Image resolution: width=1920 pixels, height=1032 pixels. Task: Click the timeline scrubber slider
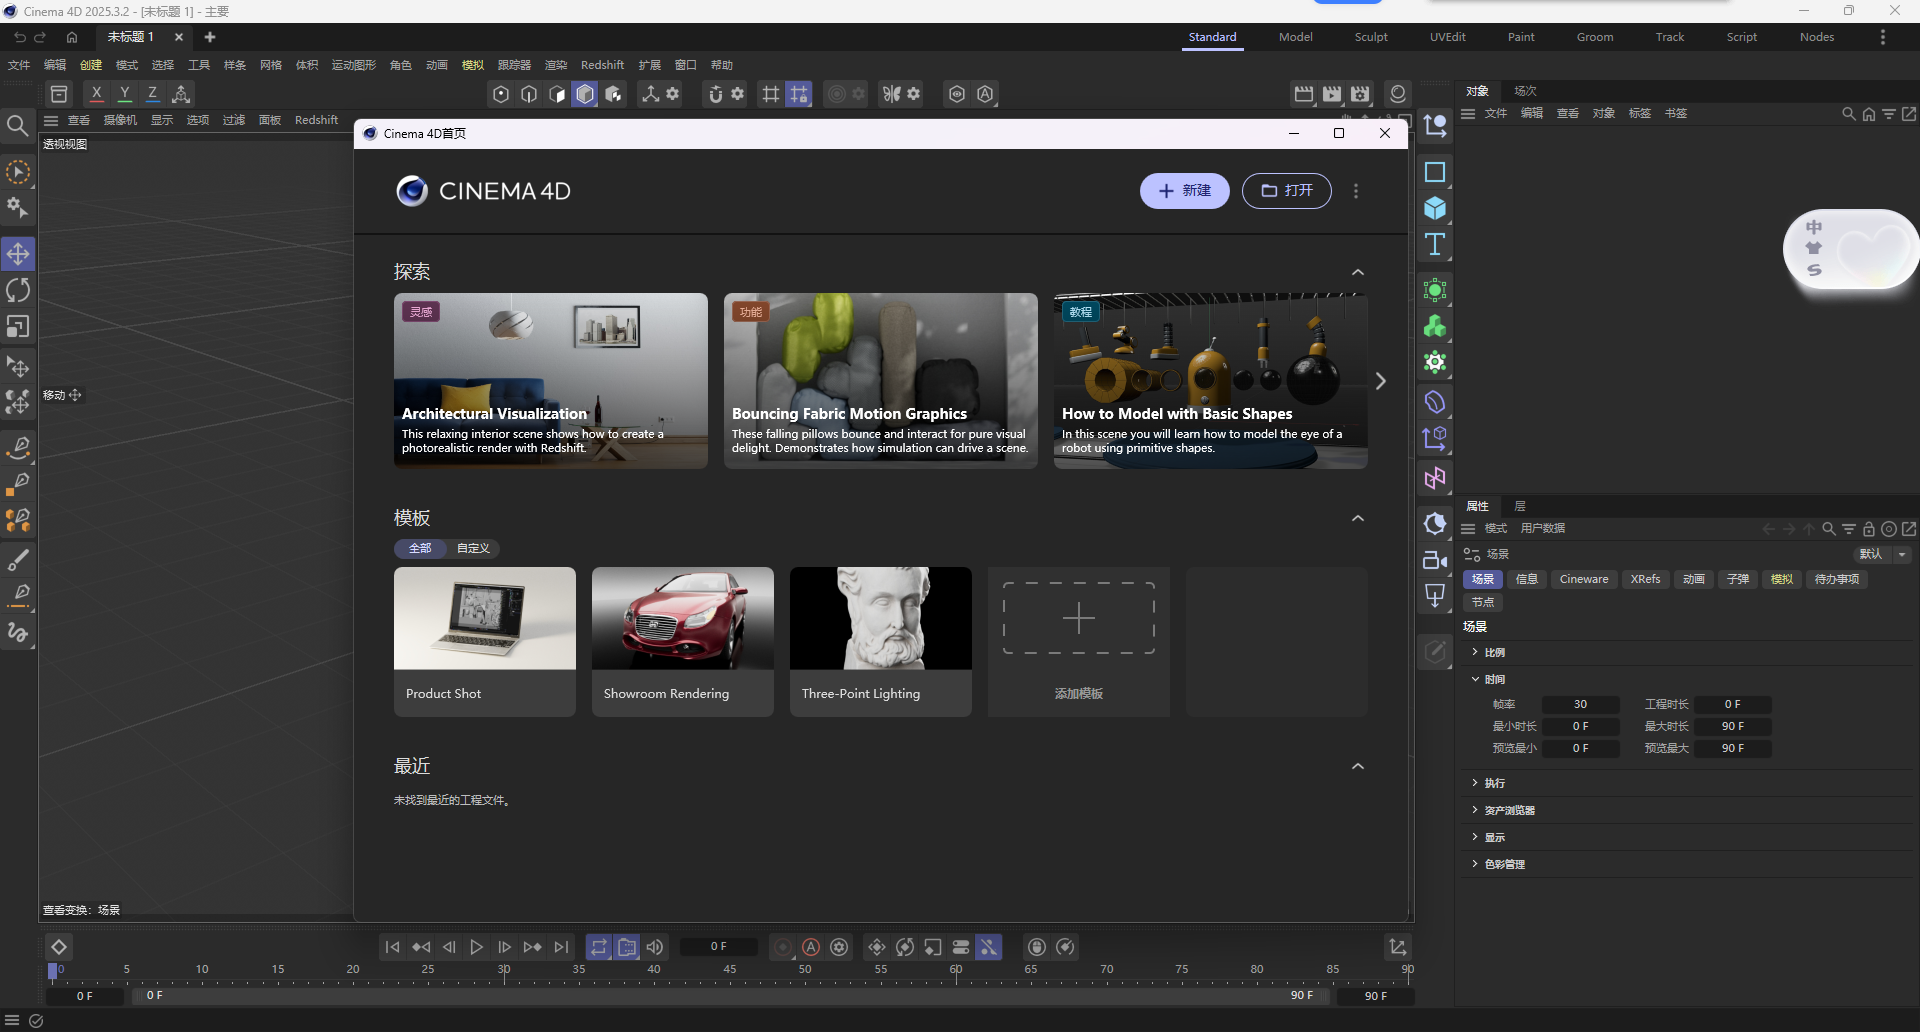(x=51, y=971)
